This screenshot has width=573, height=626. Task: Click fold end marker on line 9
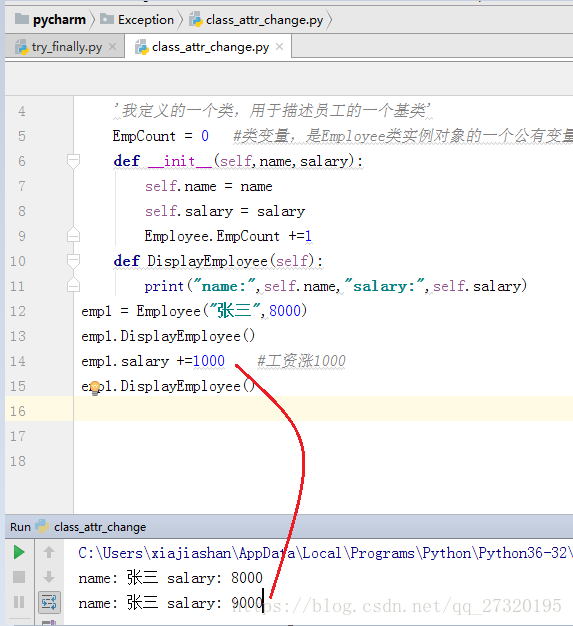[x=73, y=235]
